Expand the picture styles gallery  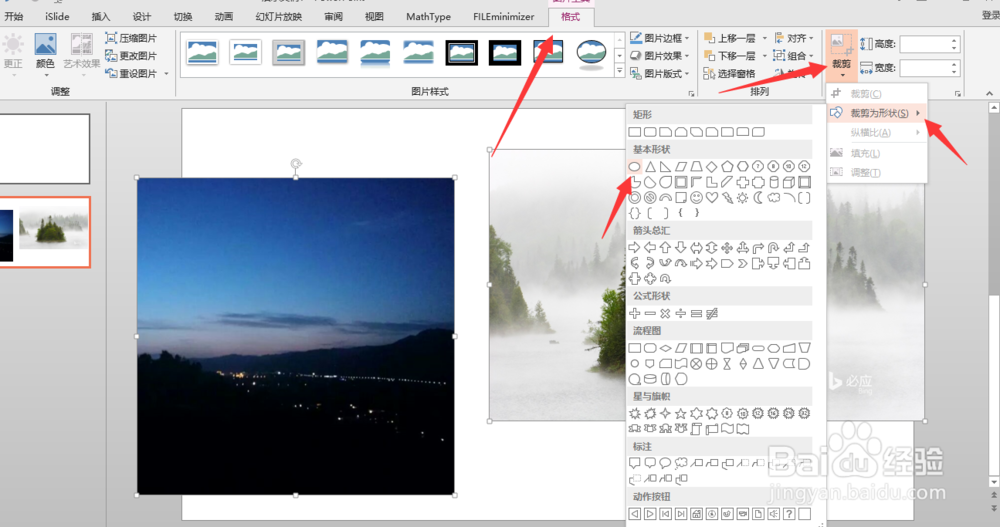(x=619, y=72)
